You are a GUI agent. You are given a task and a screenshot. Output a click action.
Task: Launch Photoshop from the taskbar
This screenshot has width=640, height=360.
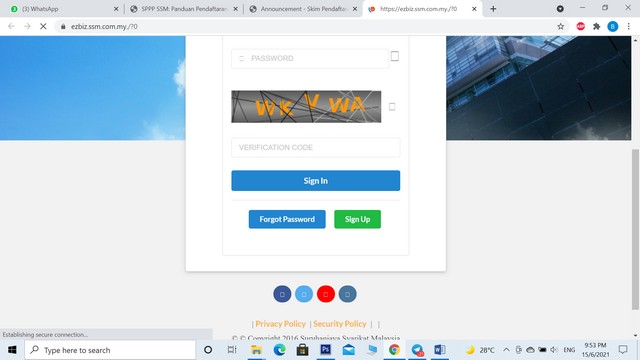tap(326, 350)
